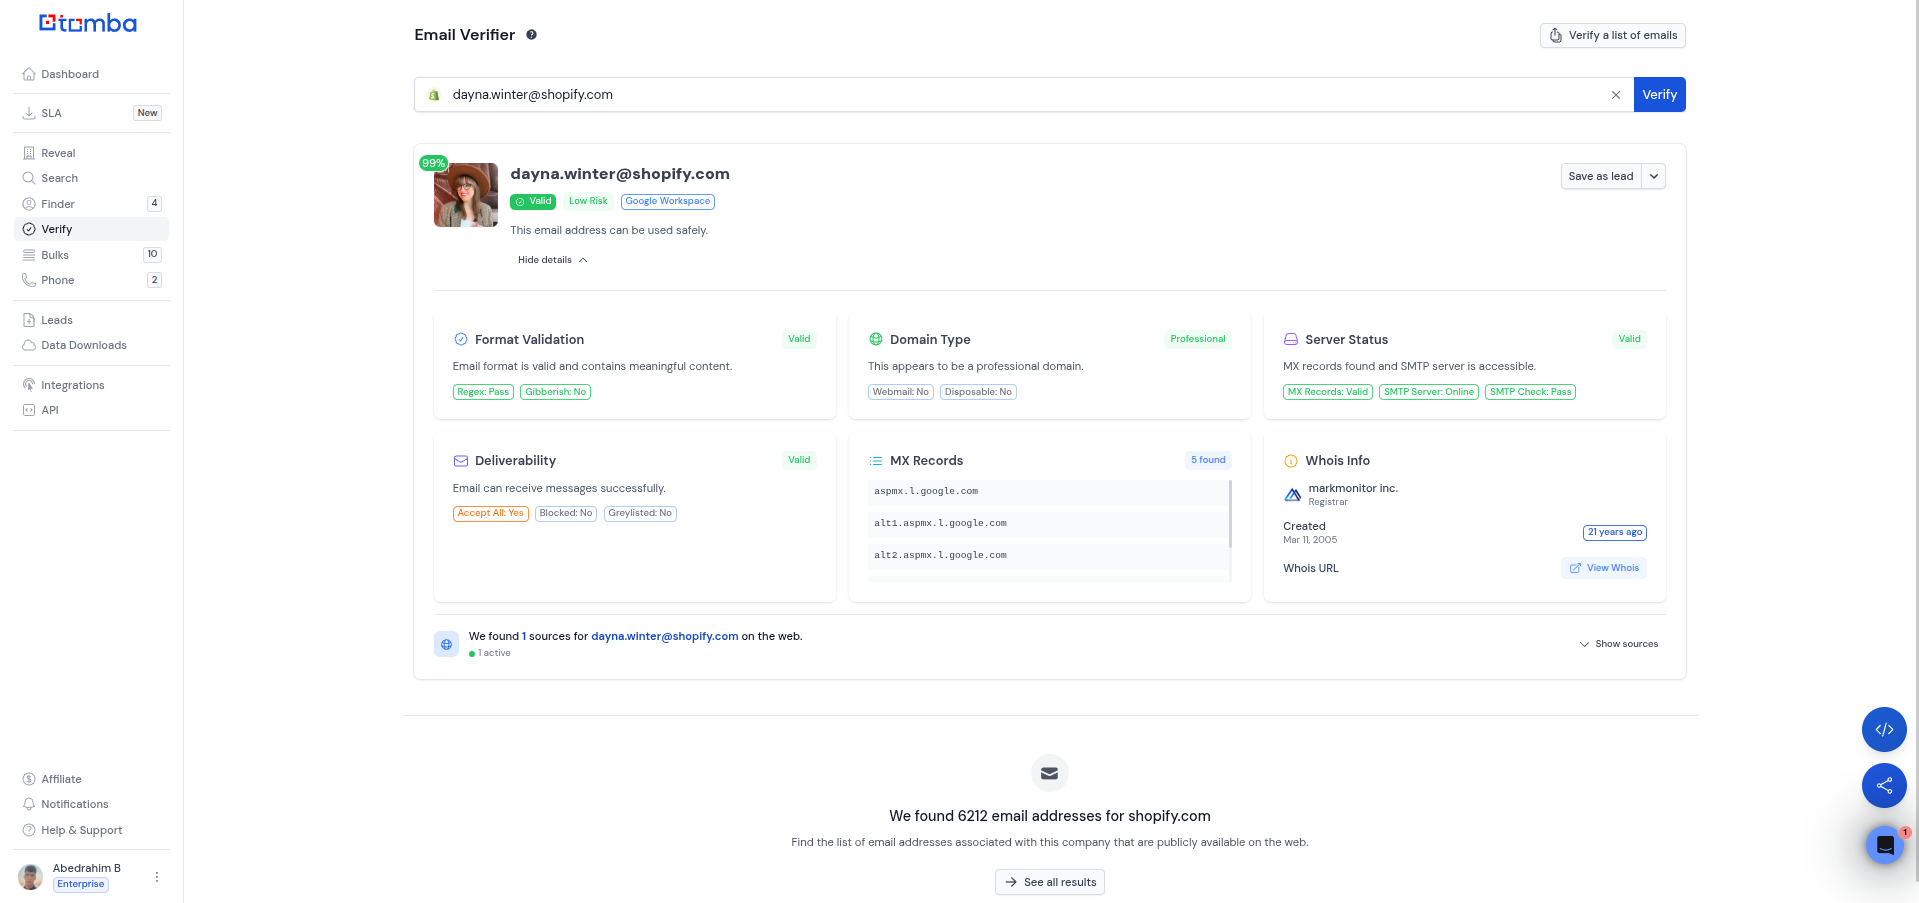Click See all results button
The width and height of the screenshot is (1919, 903).
coord(1049,882)
